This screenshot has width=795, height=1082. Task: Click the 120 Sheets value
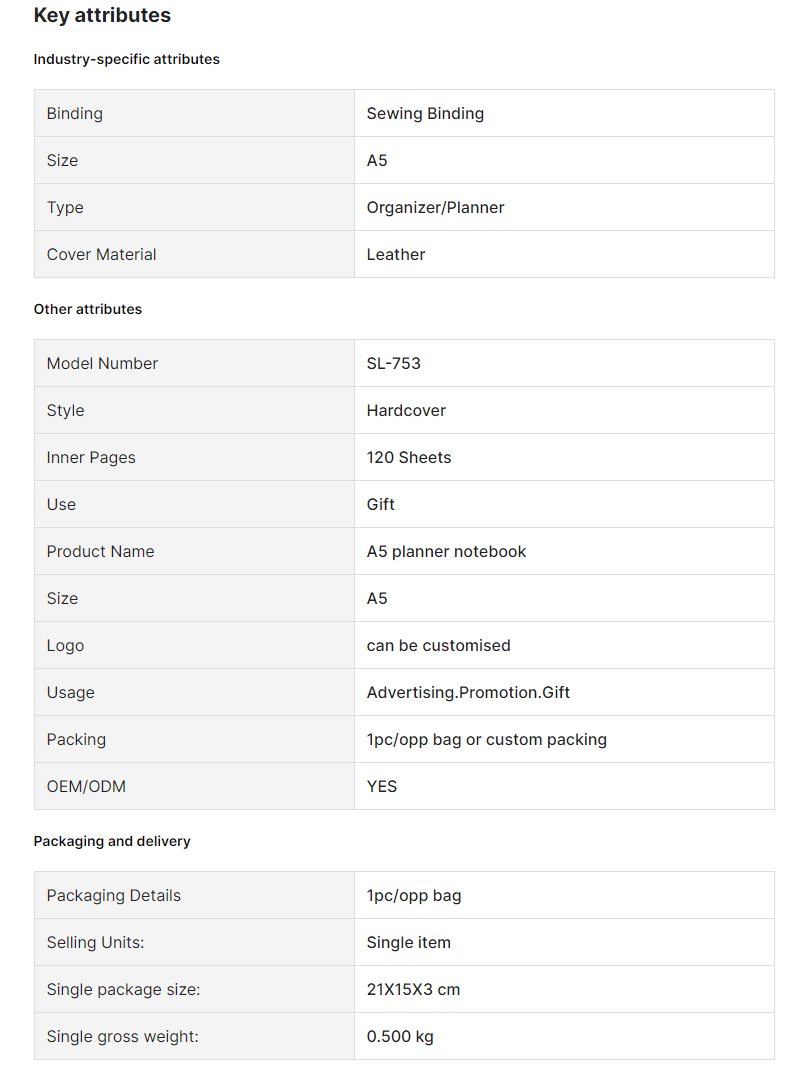tap(409, 457)
